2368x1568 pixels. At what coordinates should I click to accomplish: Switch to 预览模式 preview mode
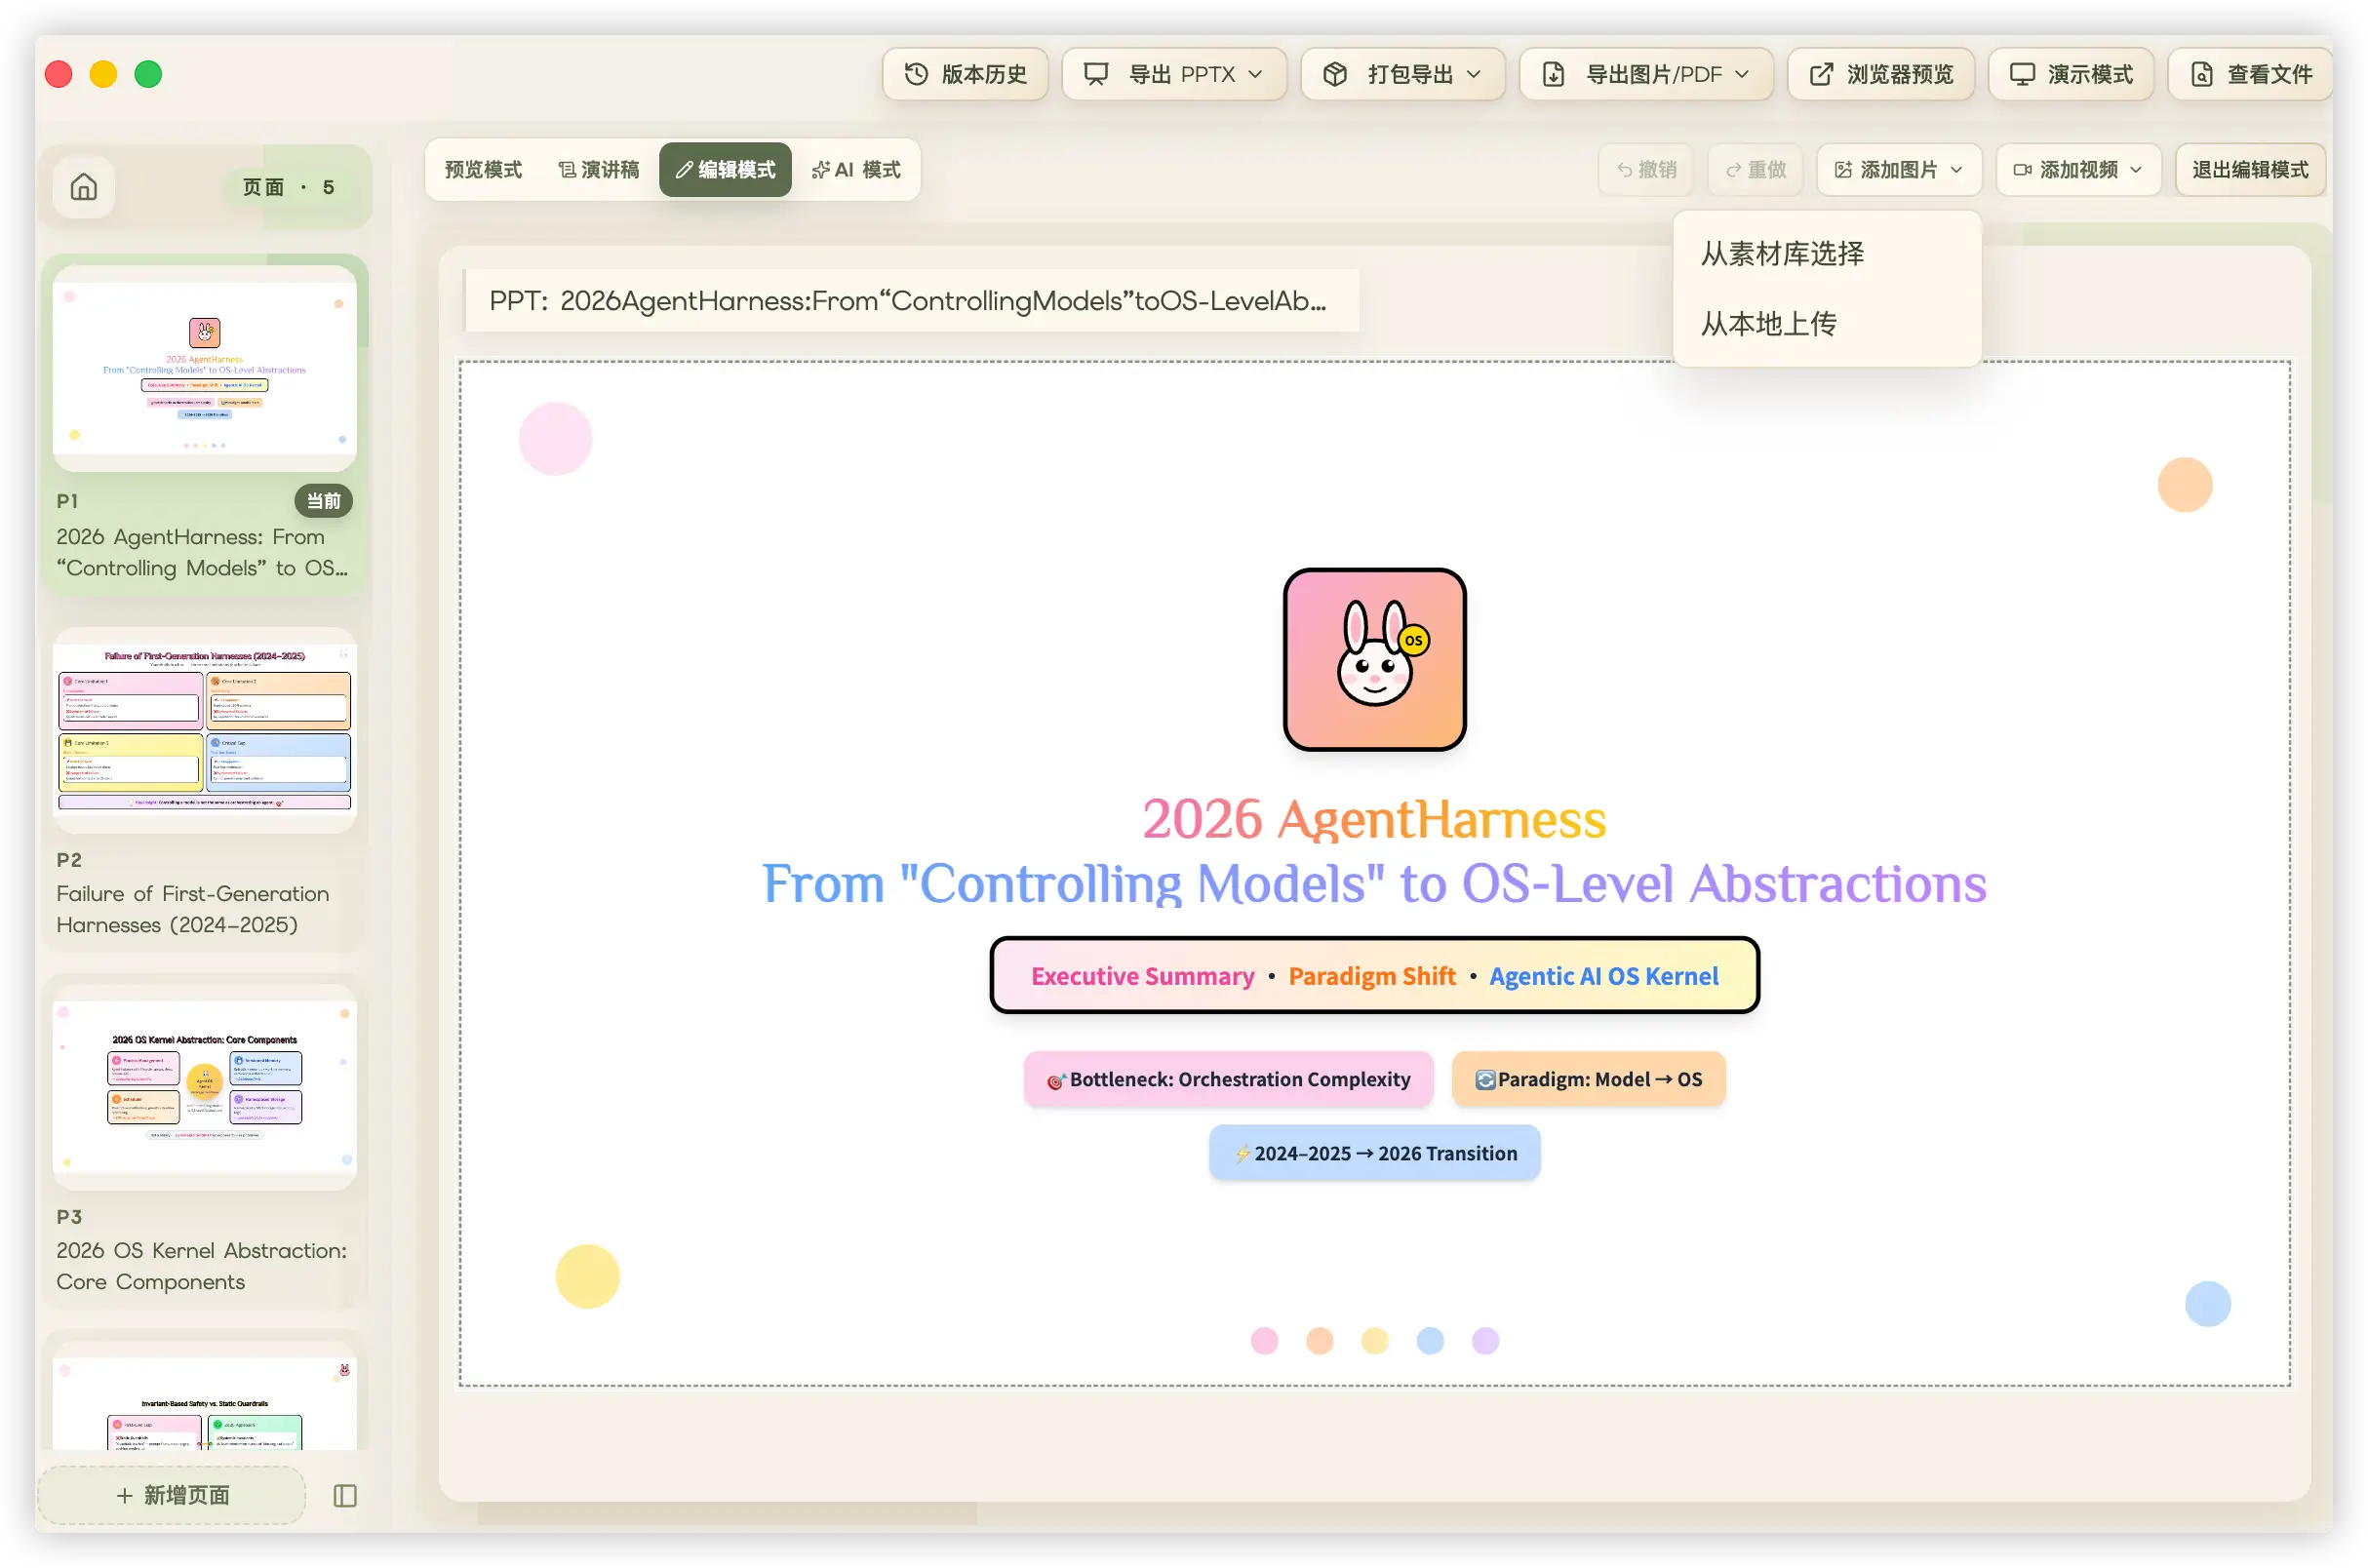tap(483, 170)
